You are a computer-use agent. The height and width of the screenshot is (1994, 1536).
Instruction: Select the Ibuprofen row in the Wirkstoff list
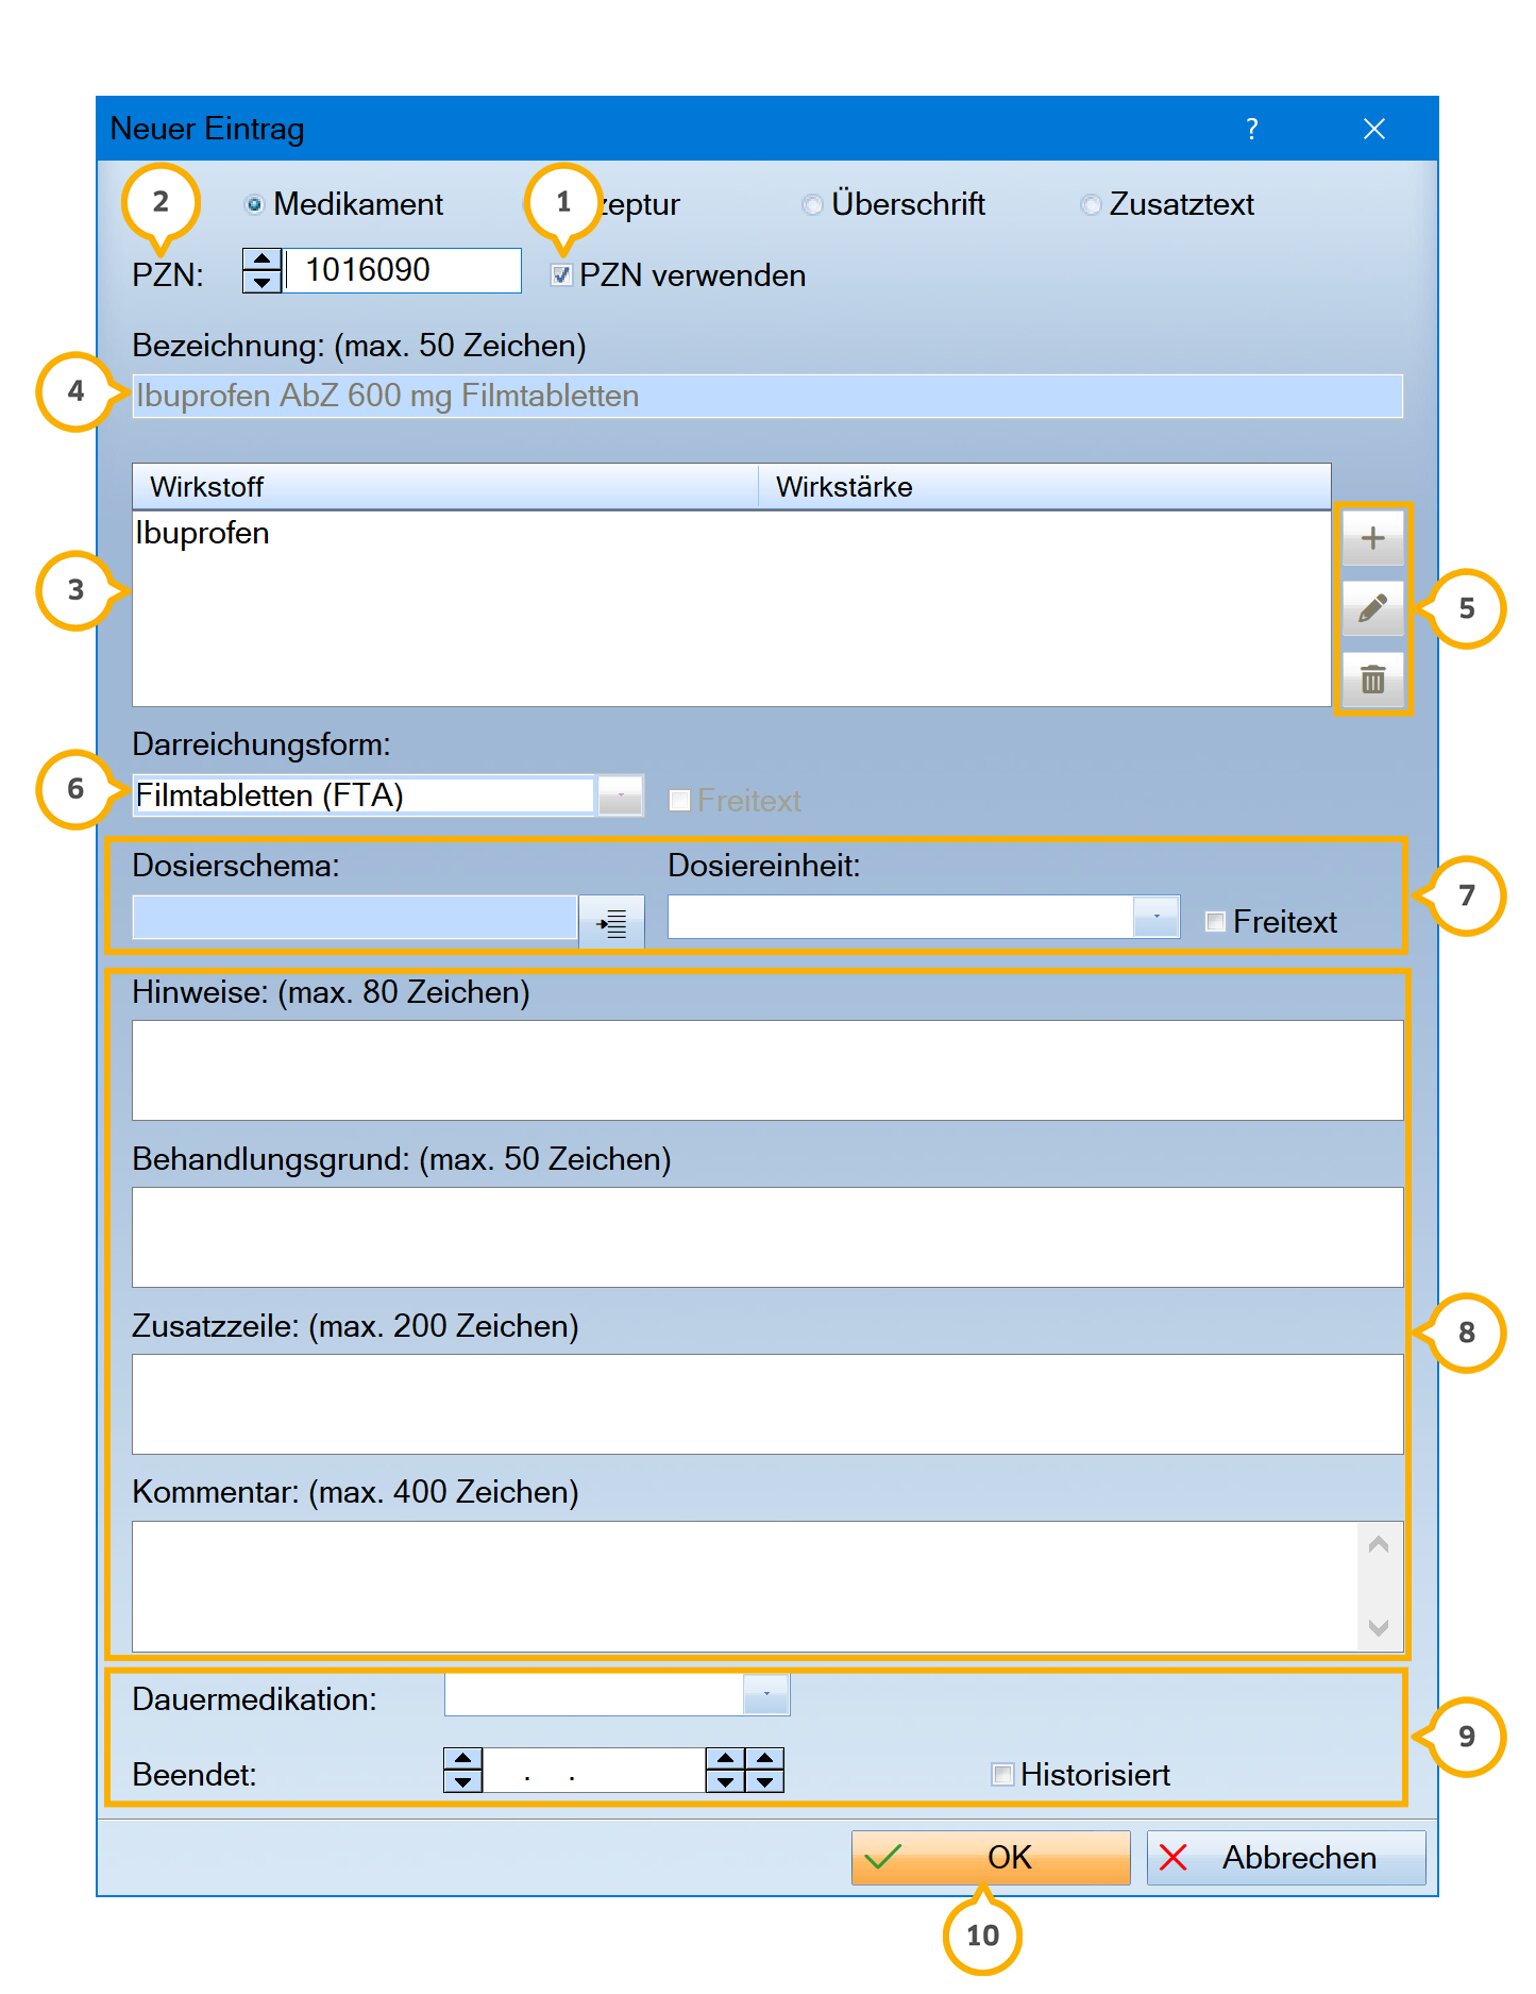coord(731,533)
